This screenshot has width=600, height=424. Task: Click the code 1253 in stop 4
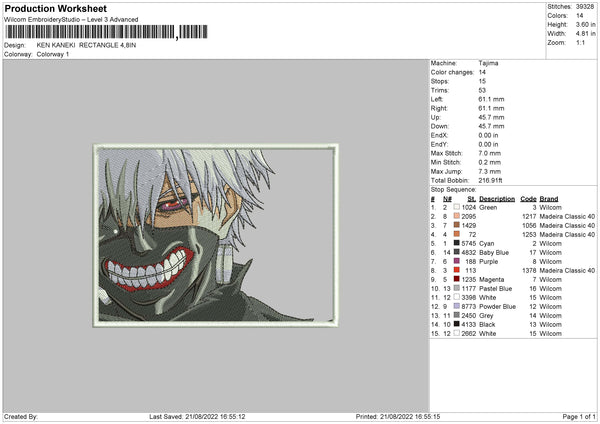coord(529,234)
